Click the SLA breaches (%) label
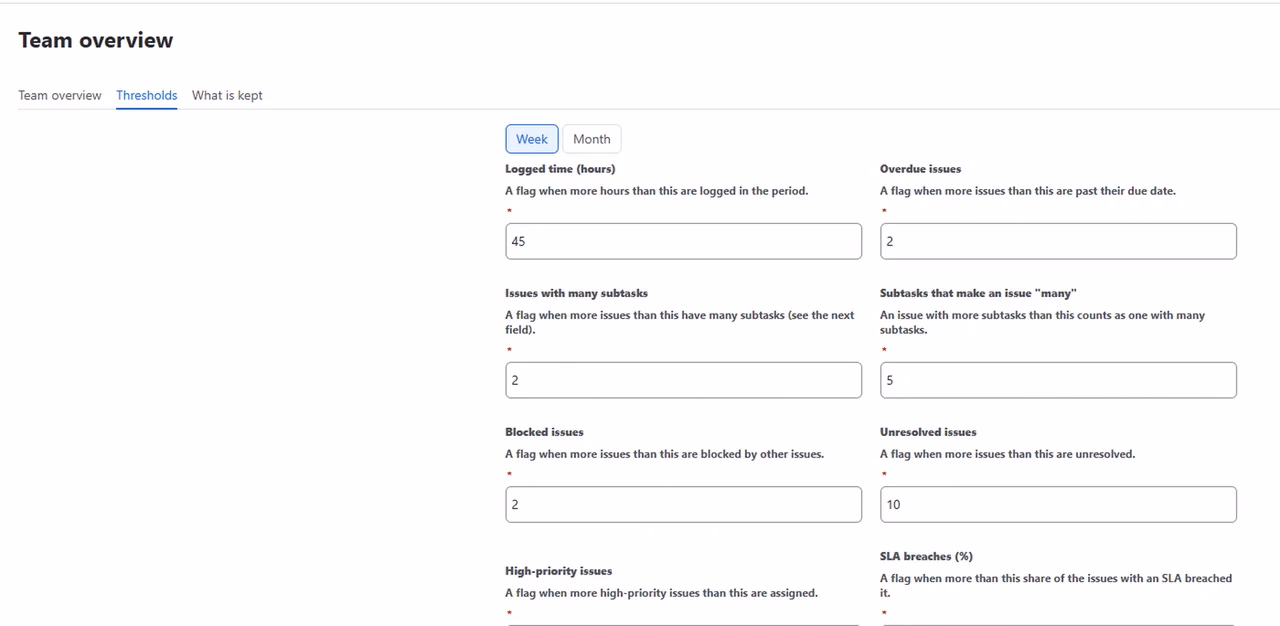This screenshot has width=1280, height=626. 926,556
